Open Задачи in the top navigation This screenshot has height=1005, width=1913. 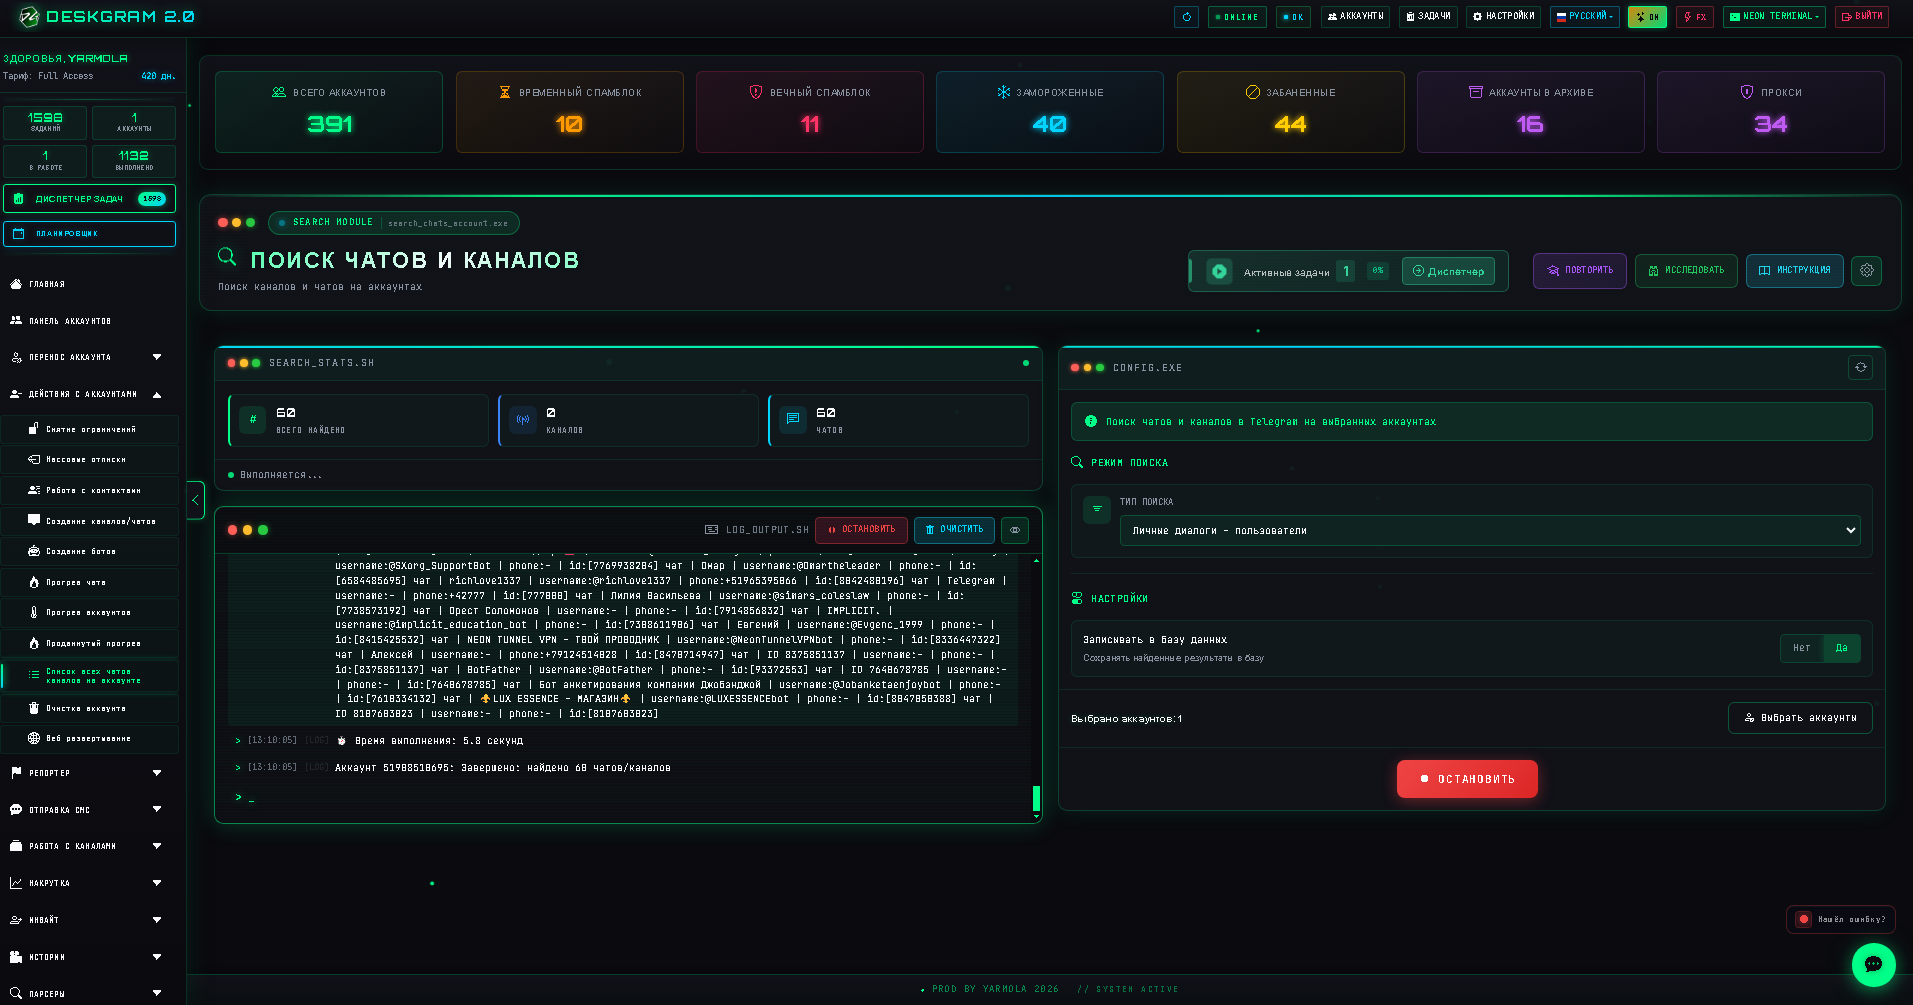1428,17
